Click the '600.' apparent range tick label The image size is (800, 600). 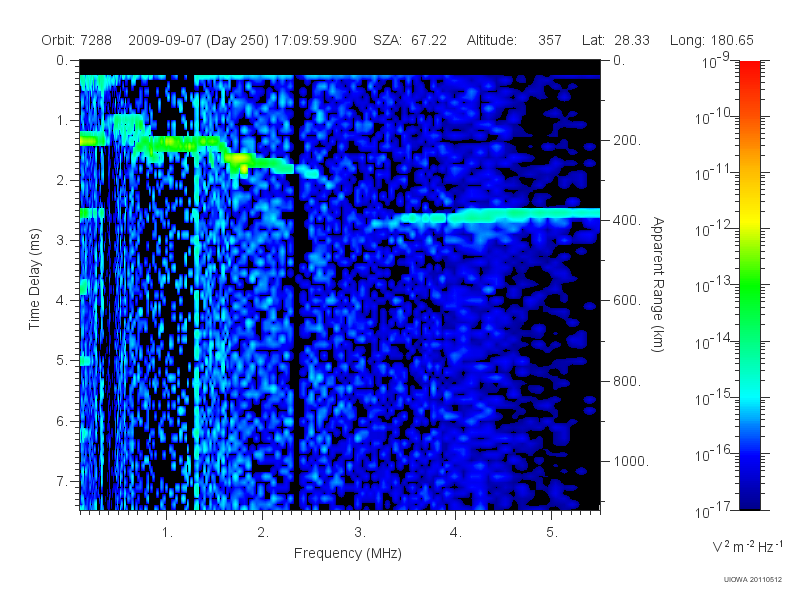click(627, 301)
